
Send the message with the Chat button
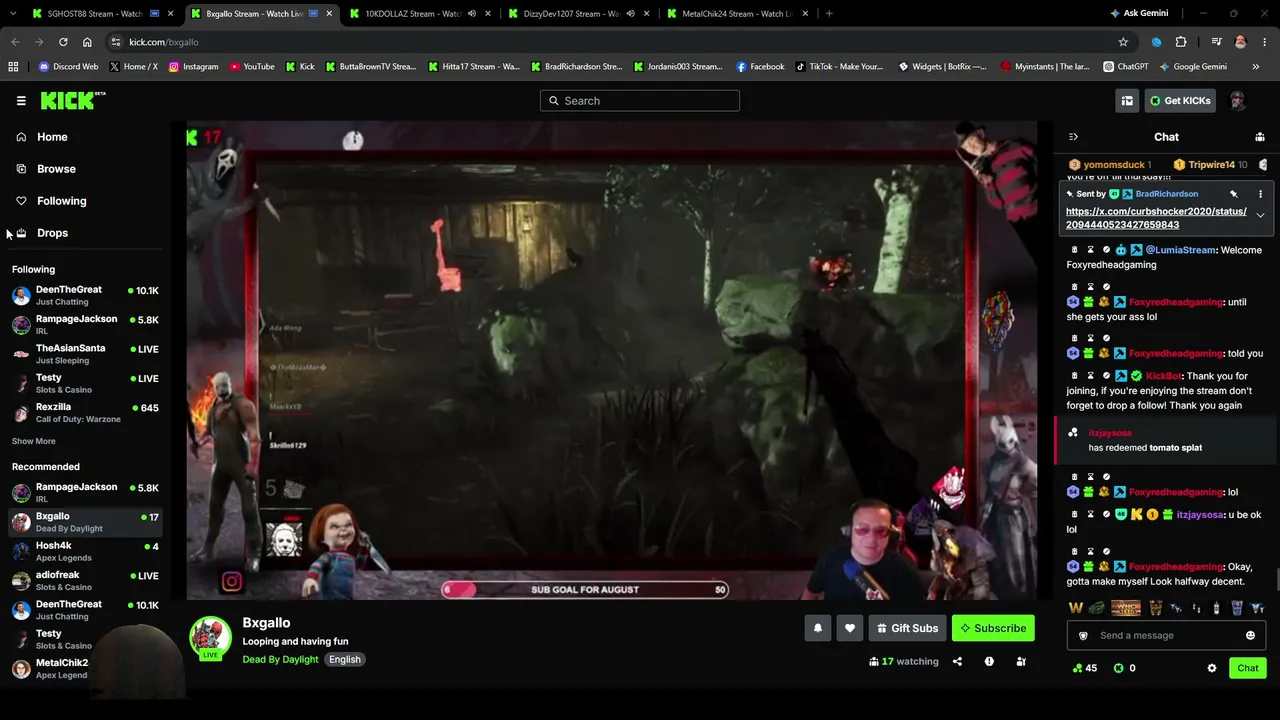1248,668
